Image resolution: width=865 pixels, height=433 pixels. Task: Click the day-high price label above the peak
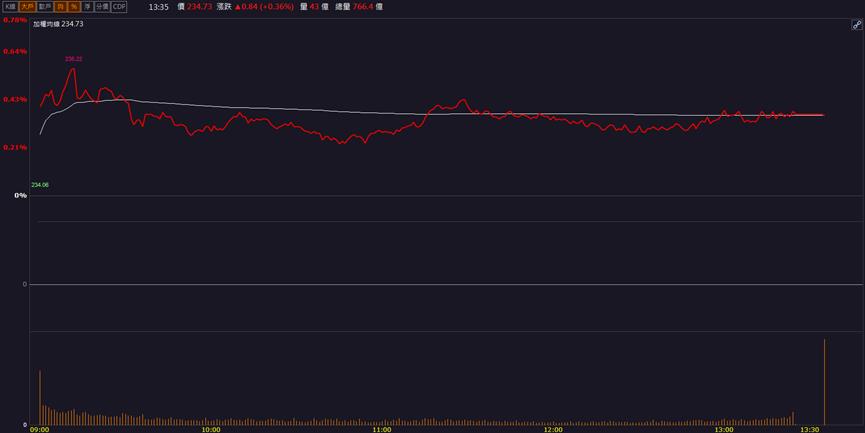tap(73, 58)
